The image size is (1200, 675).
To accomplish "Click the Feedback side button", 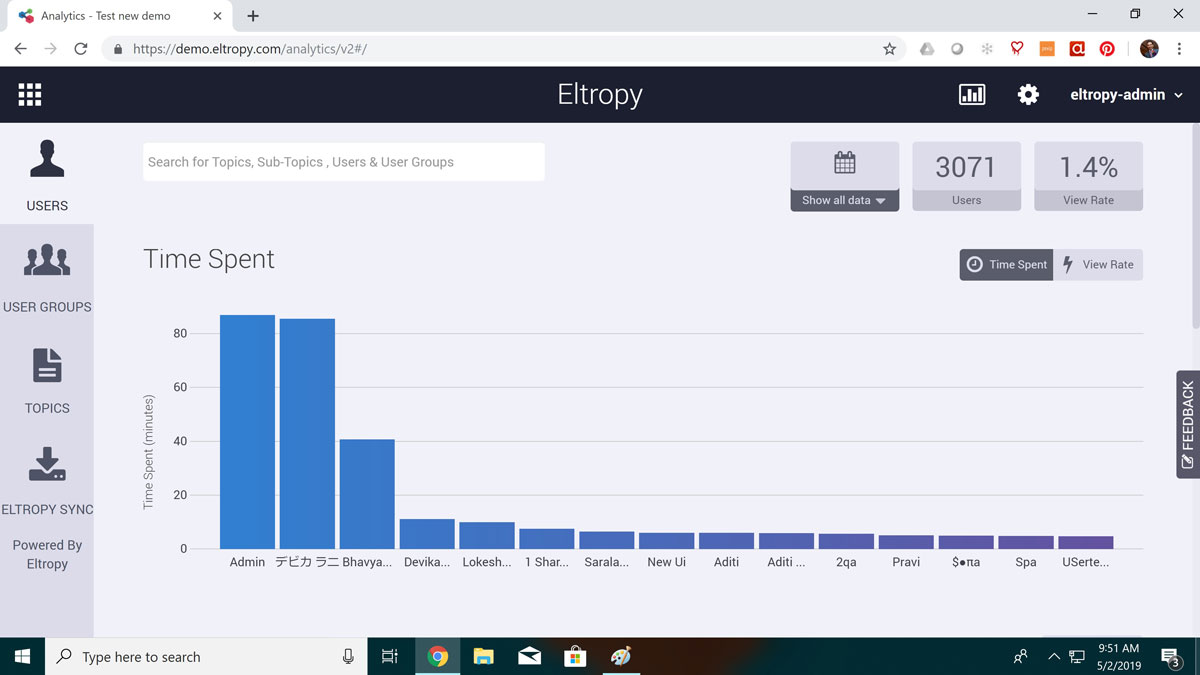I will tap(1187, 424).
